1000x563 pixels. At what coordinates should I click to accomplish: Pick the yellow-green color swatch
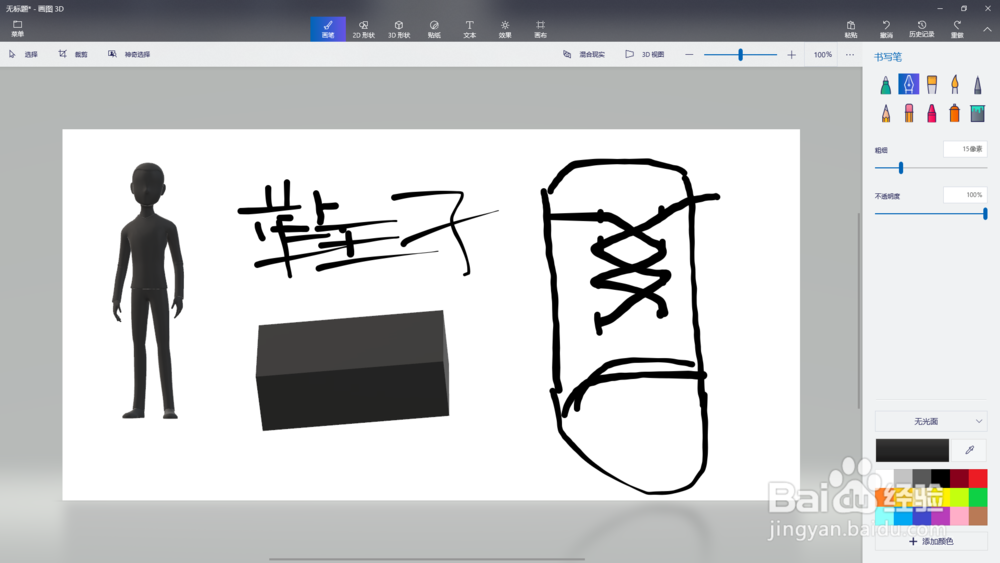pyautogui.click(x=959, y=497)
